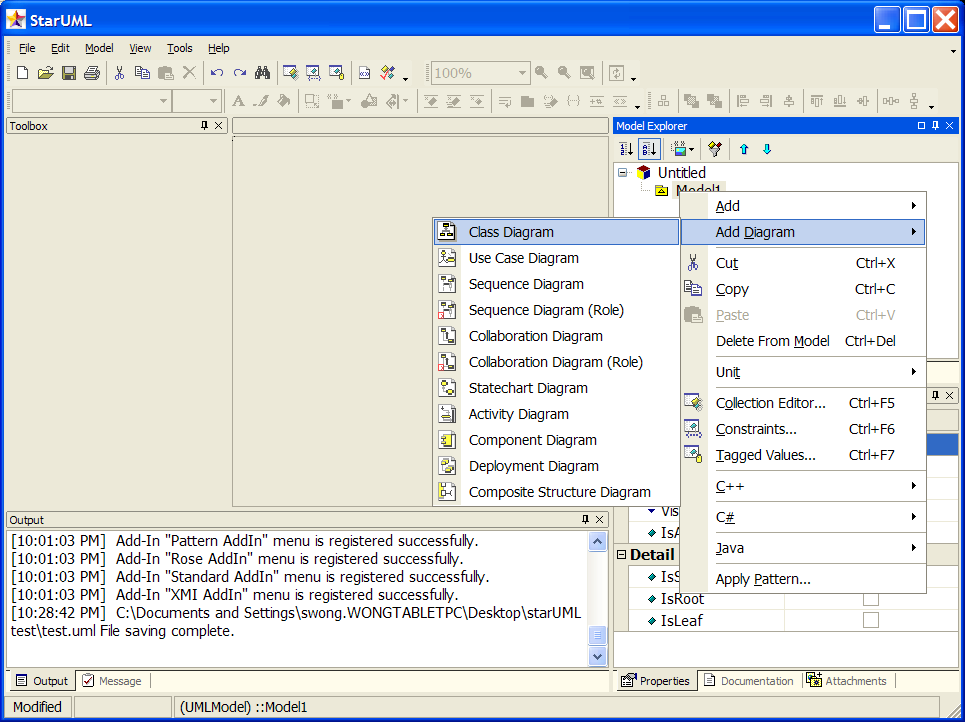Viewport: 965px width, 722px height.
Task: Click the Print toolbar icon
Action: tap(92, 73)
